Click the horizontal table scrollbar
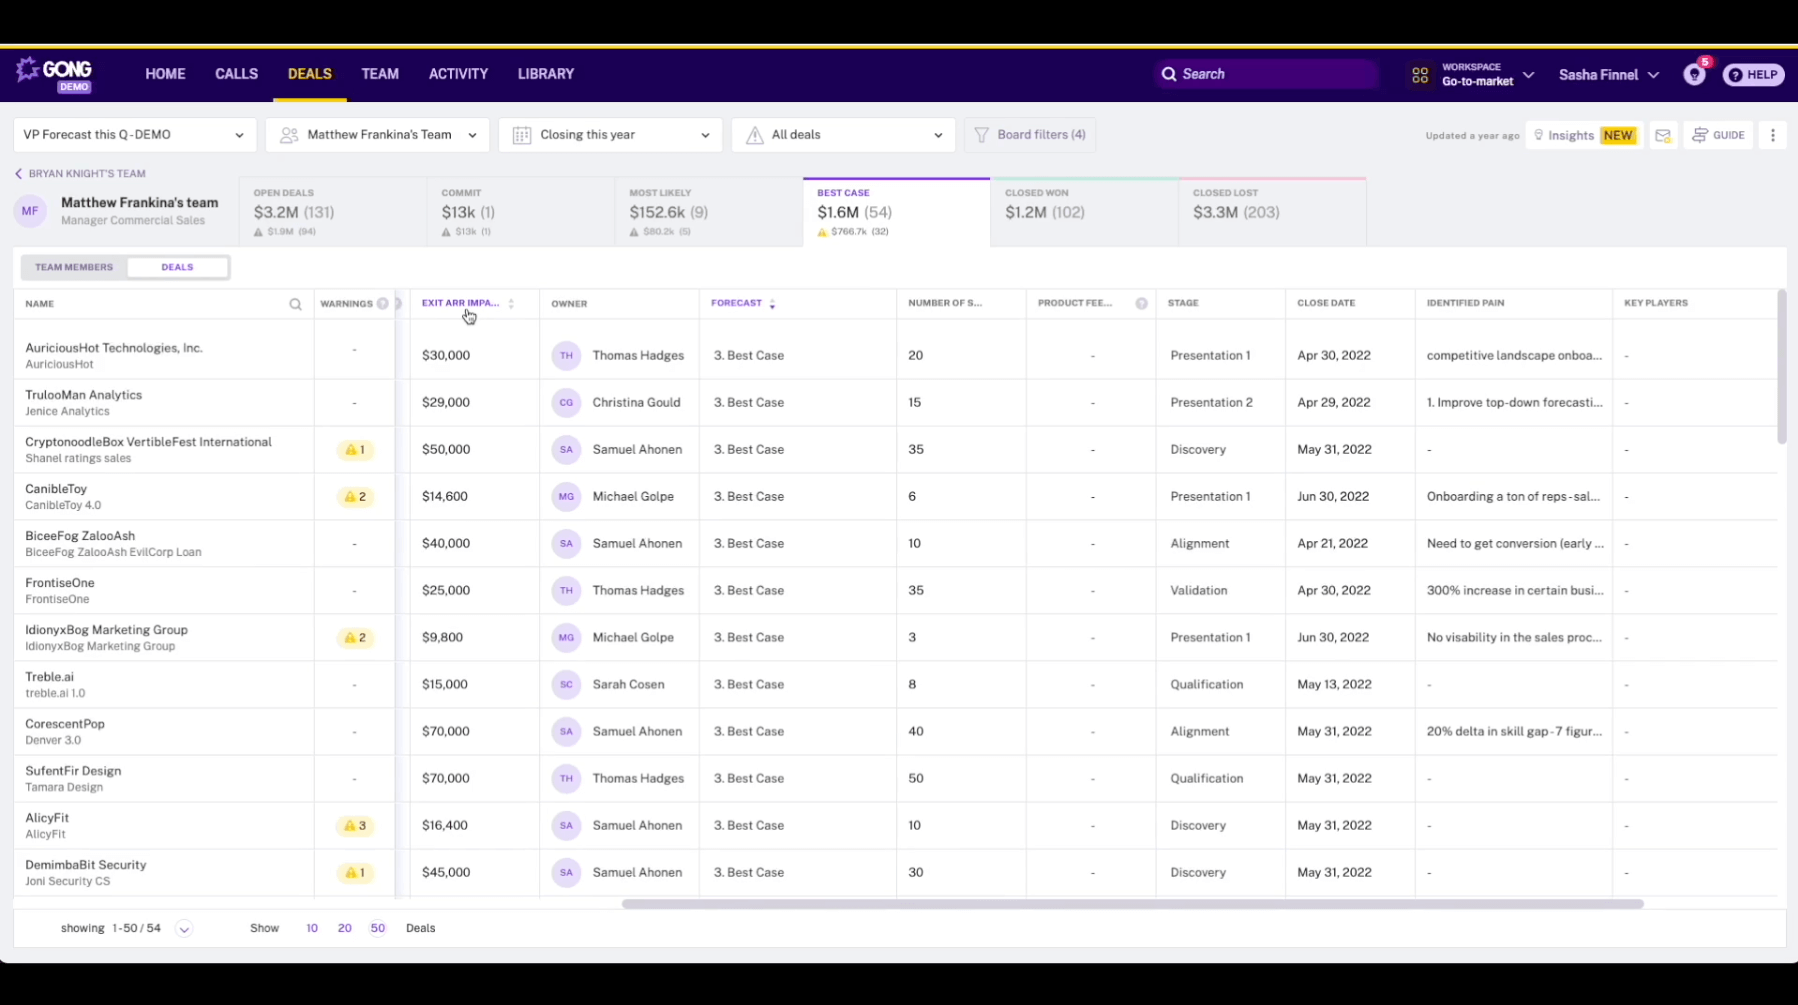The height and width of the screenshot is (1005, 1798). click(1132, 904)
